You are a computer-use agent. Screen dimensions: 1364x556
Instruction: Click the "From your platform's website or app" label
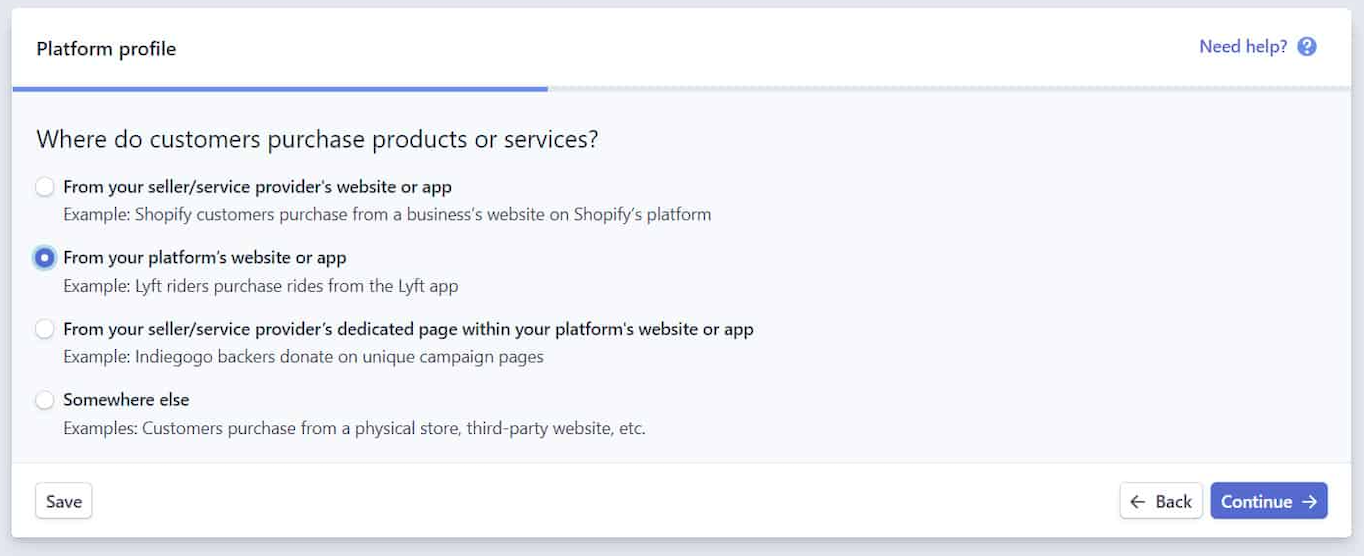pyautogui.click(x=205, y=258)
